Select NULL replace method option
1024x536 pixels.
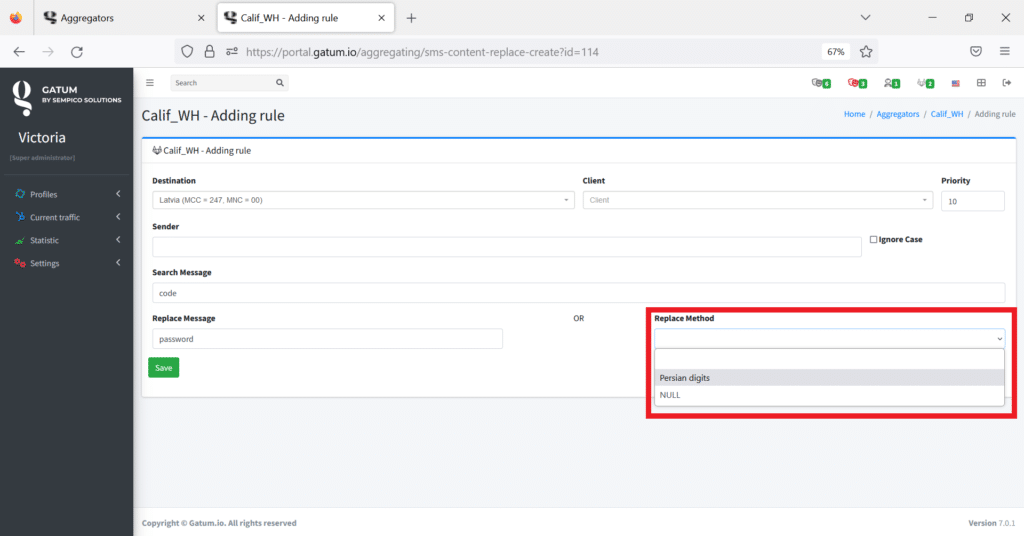(829, 395)
